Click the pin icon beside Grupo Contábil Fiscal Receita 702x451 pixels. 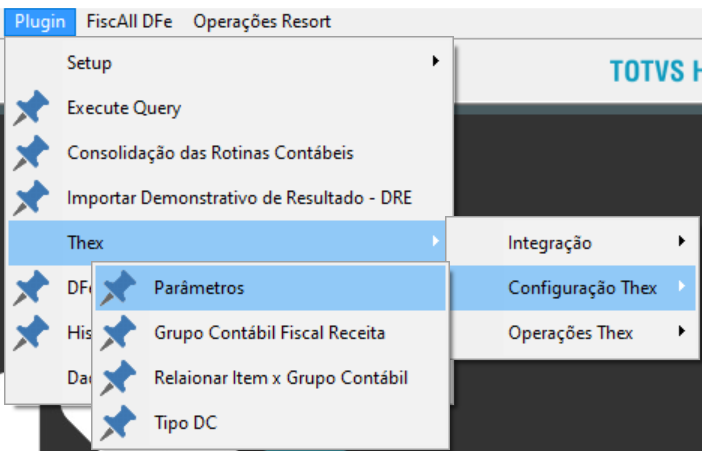[x=118, y=333]
